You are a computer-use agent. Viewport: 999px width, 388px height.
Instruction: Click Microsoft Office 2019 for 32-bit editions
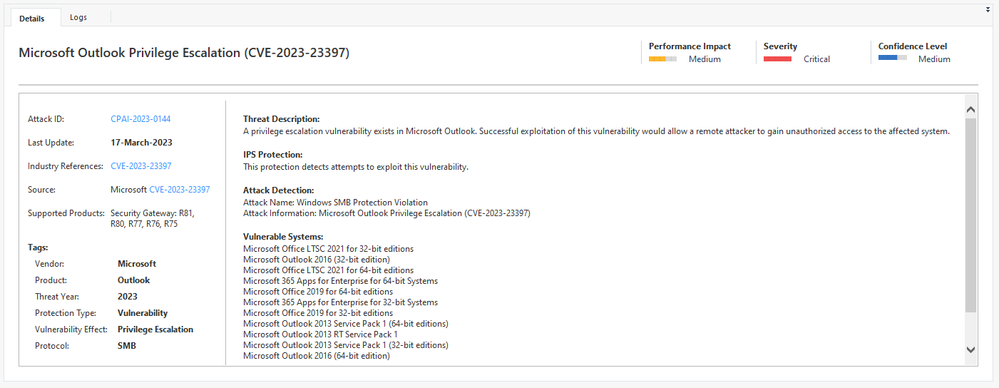(x=318, y=313)
